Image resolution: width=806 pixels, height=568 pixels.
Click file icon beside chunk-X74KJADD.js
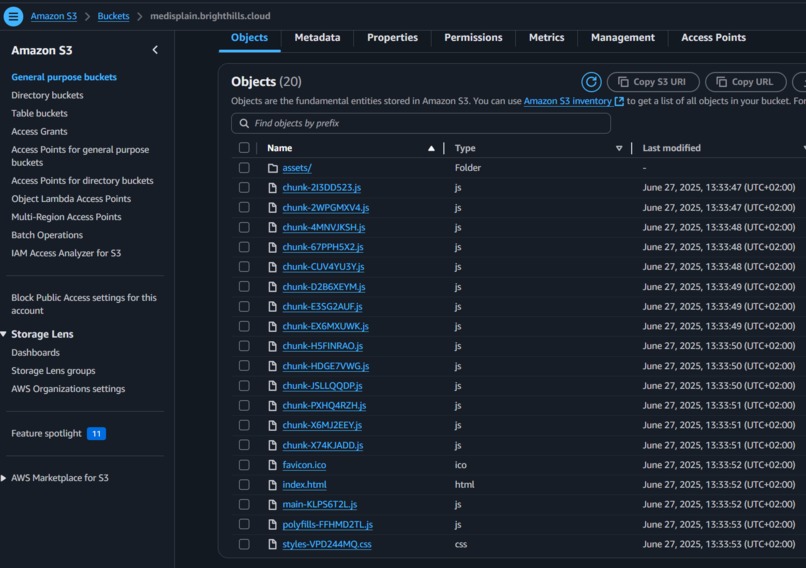tap(273, 446)
